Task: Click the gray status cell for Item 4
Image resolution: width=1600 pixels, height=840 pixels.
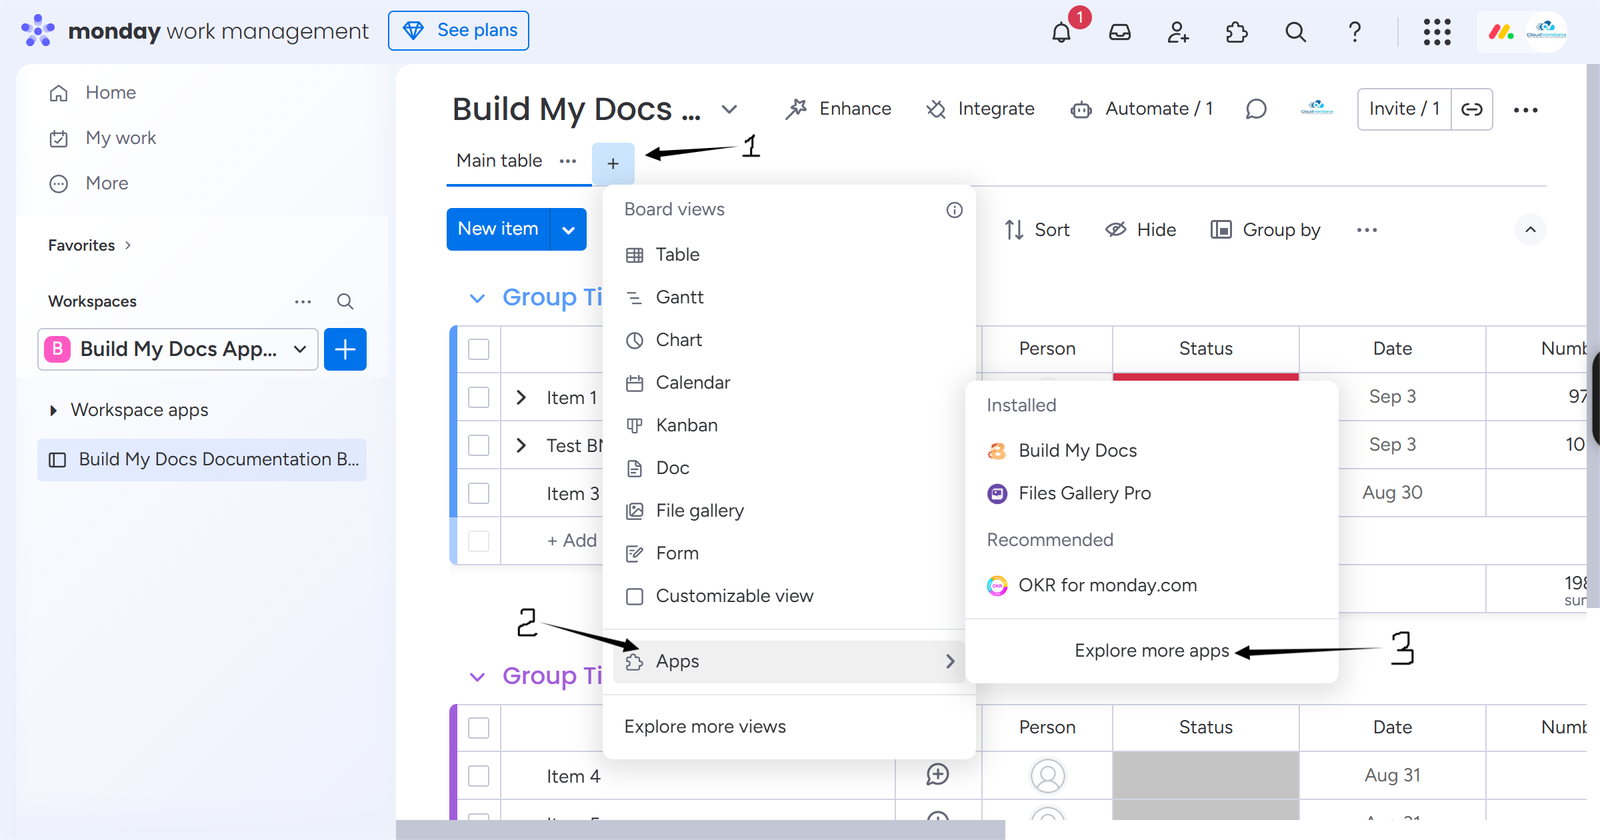Action: pos(1206,776)
